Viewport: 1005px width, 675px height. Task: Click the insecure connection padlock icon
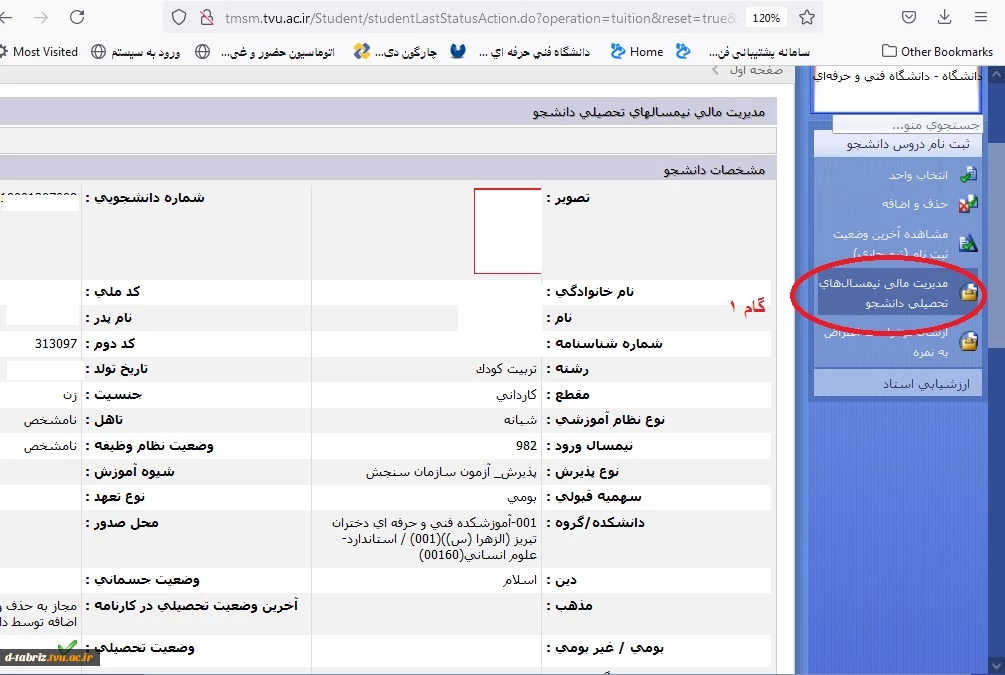point(206,17)
